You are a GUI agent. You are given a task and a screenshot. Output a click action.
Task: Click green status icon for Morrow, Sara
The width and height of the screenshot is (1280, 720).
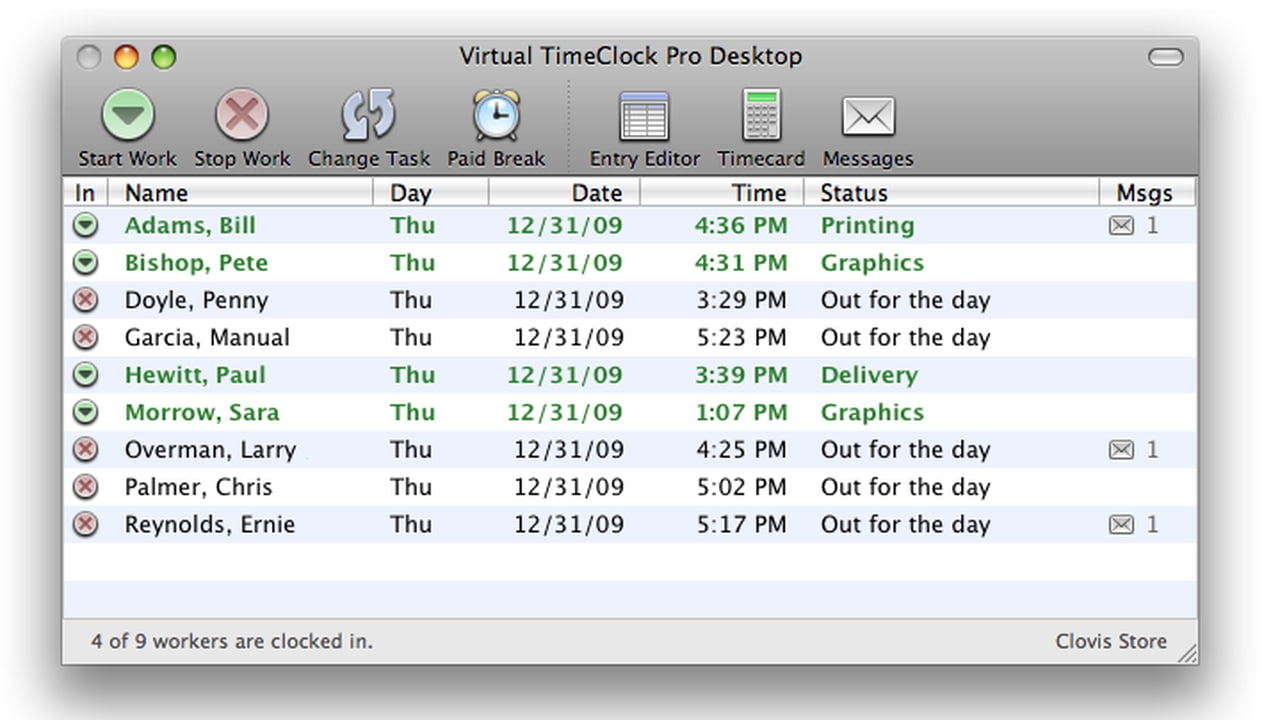point(86,412)
